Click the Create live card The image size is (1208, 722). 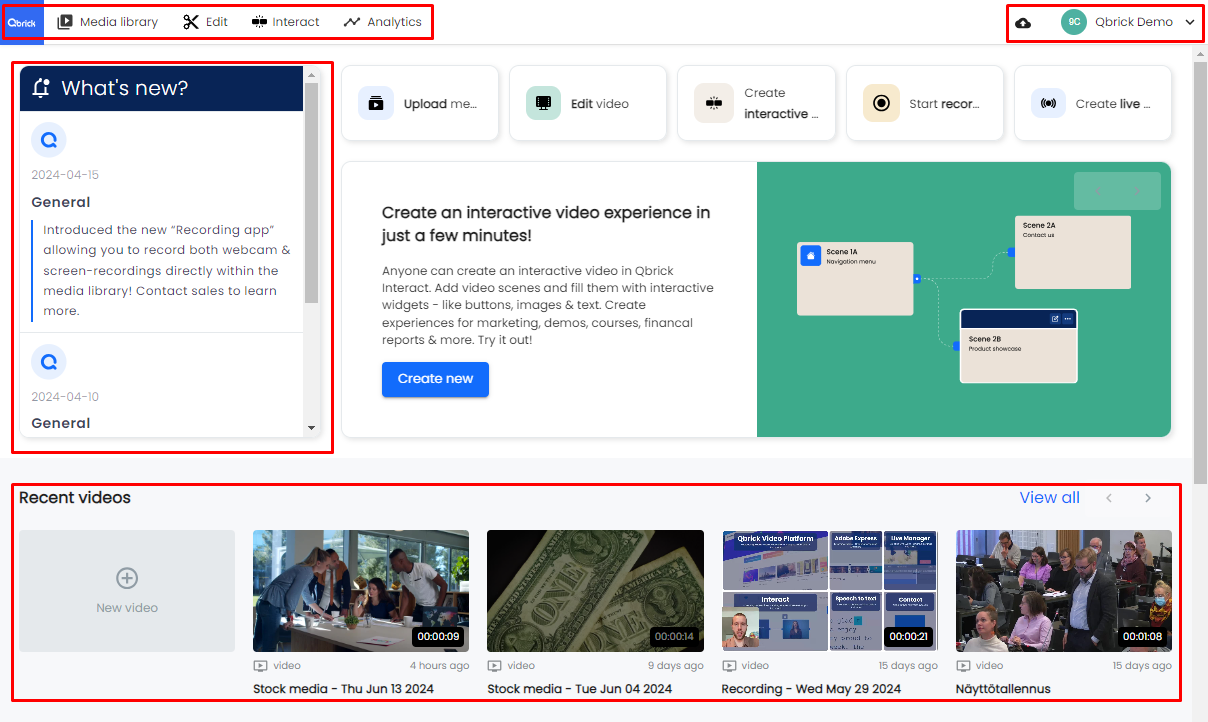point(1093,103)
